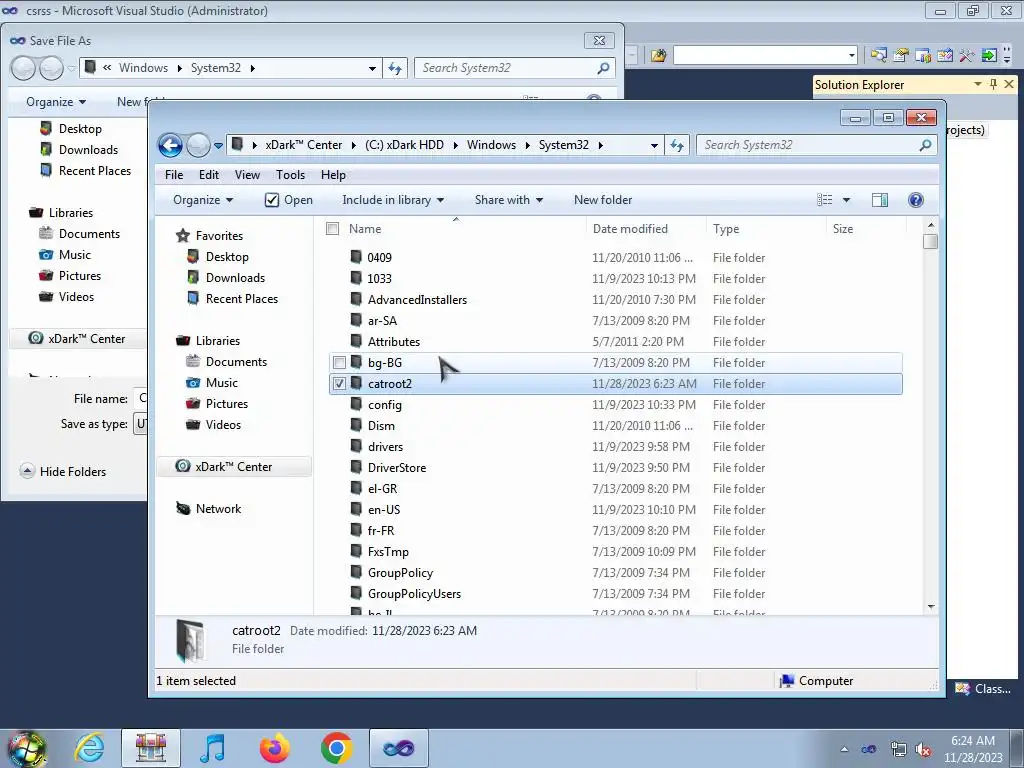Click the vertical scrollbar down arrow in file list
The image size is (1024, 768).
tap(931, 607)
